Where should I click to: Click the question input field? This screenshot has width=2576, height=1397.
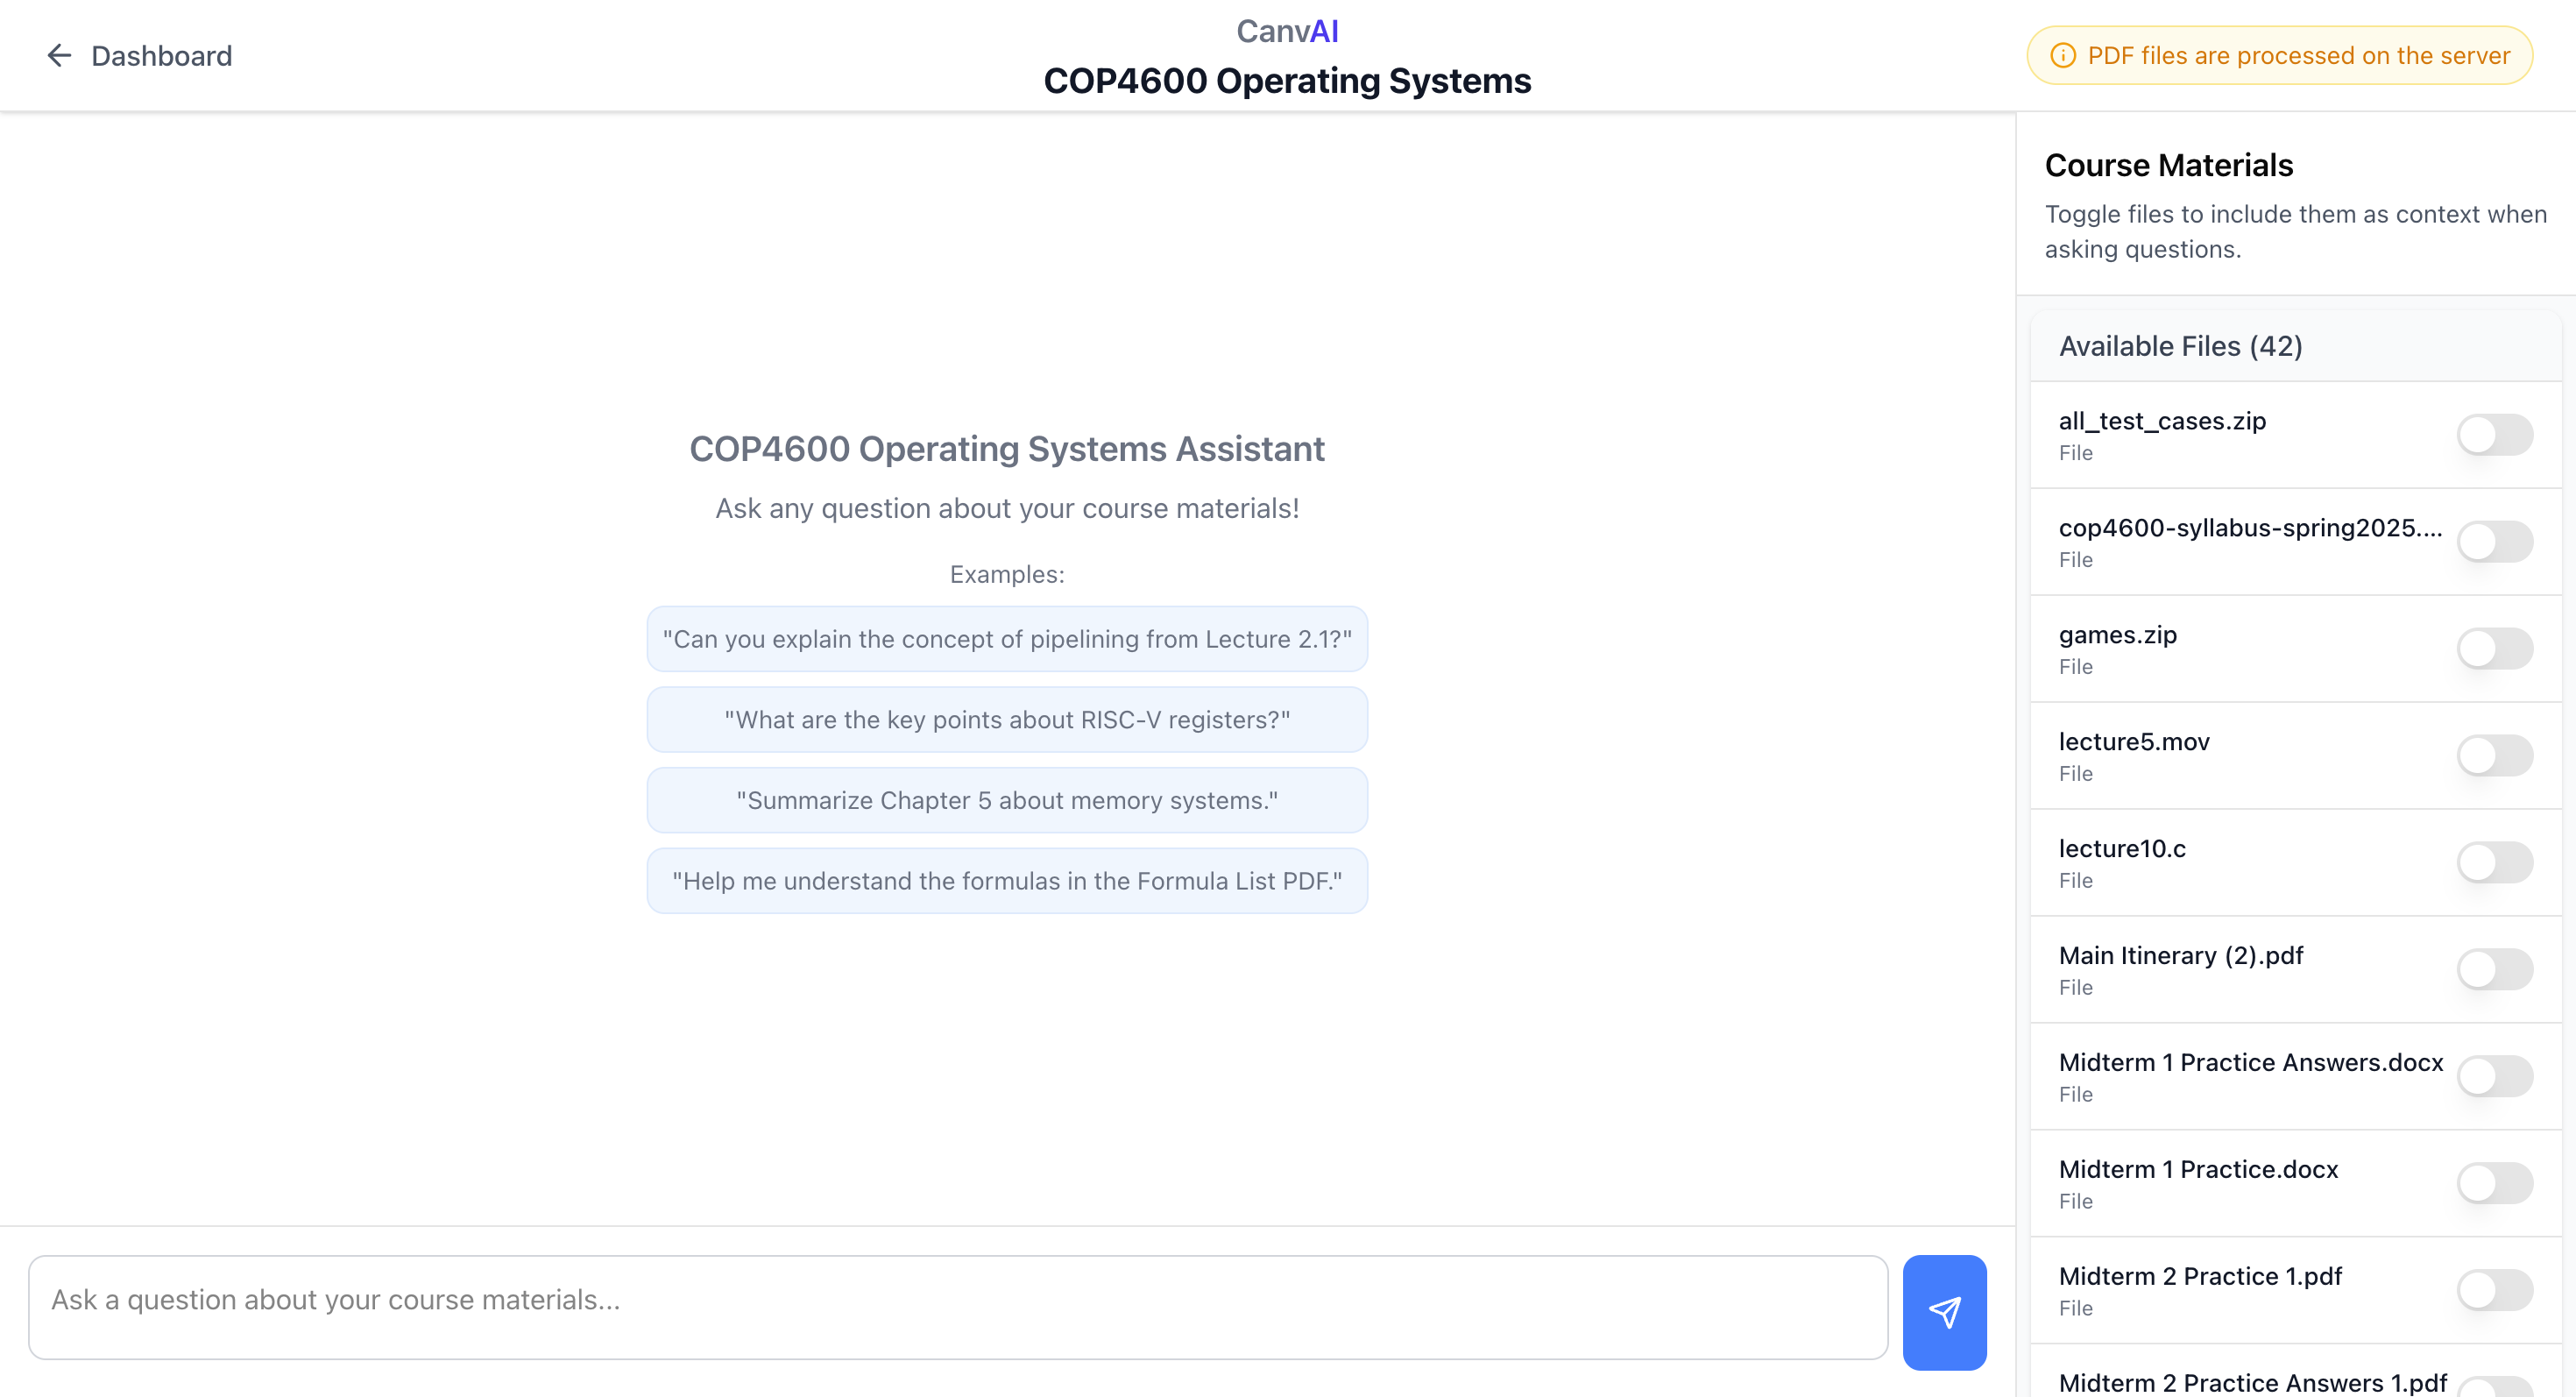pos(957,1306)
